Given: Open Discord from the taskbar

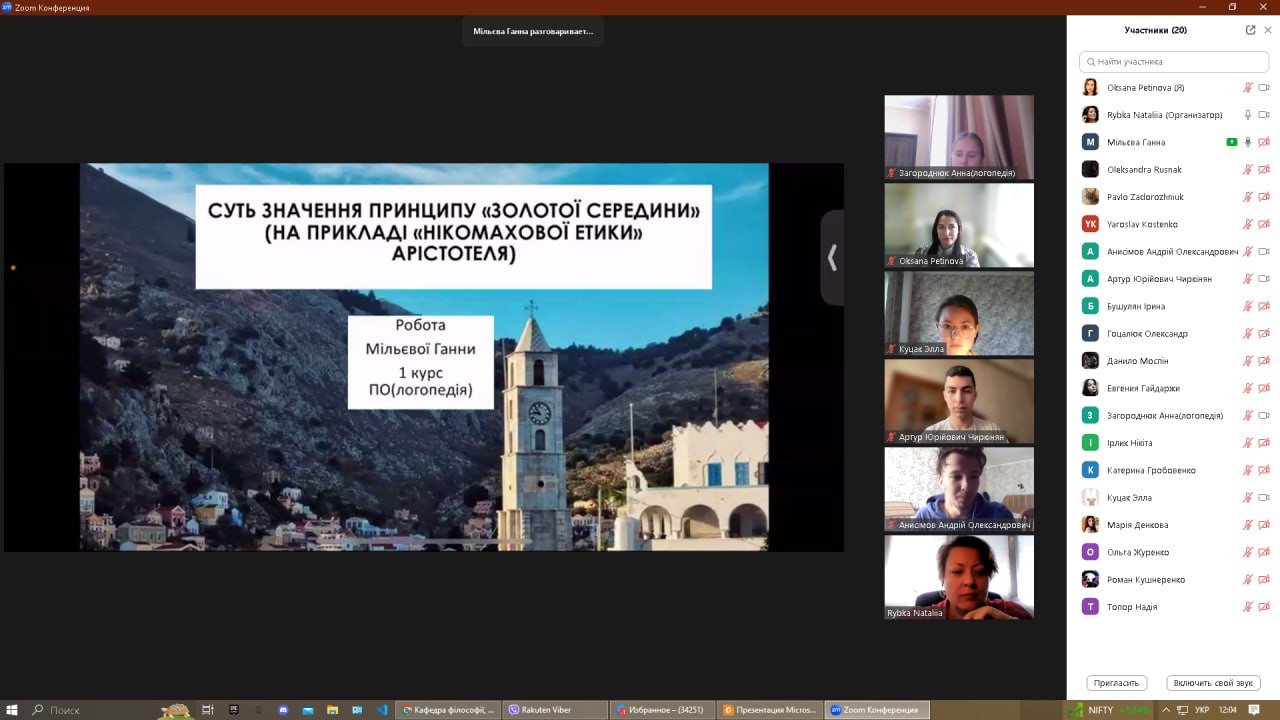Looking at the screenshot, I should click(x=283, y=710).
